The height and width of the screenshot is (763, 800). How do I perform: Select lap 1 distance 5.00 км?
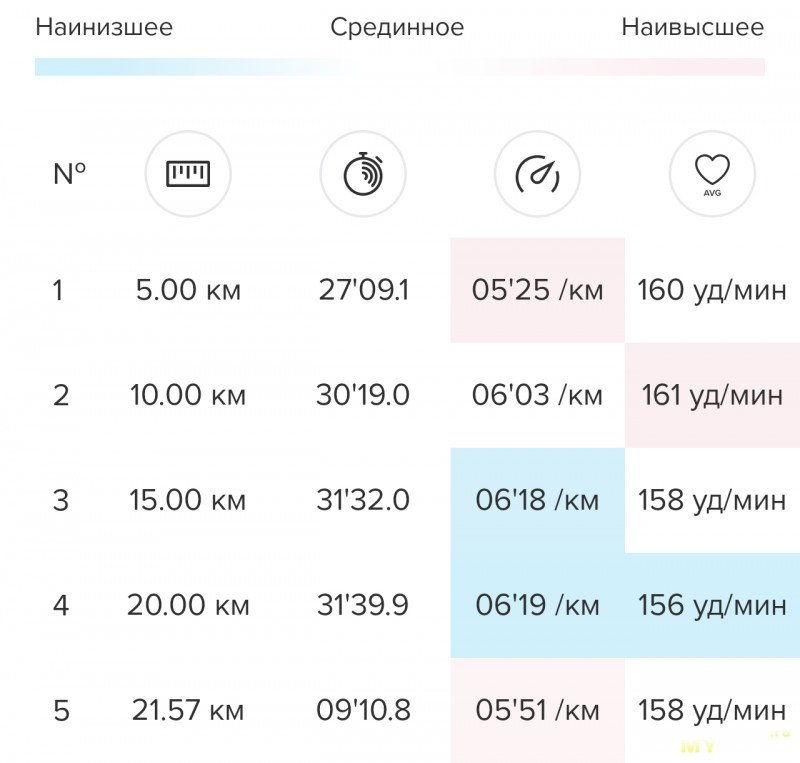(x=188, y=290)
